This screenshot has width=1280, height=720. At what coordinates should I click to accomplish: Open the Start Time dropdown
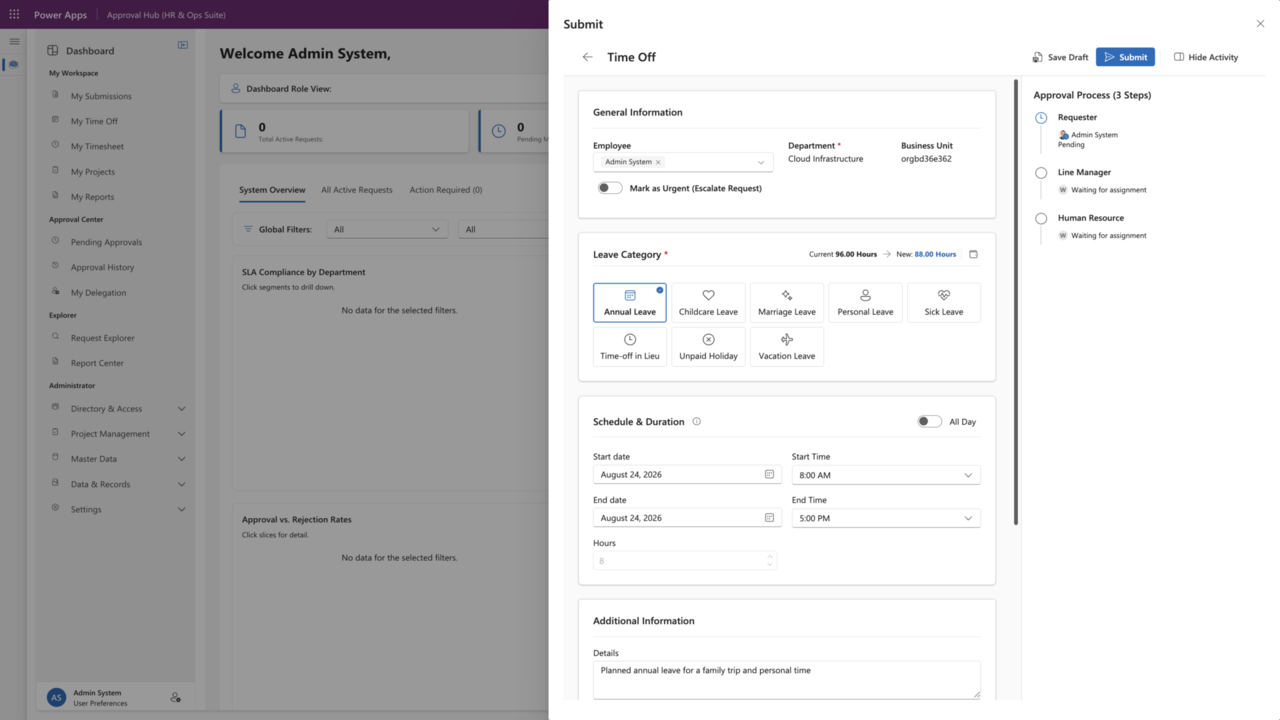tap(886, 475)
